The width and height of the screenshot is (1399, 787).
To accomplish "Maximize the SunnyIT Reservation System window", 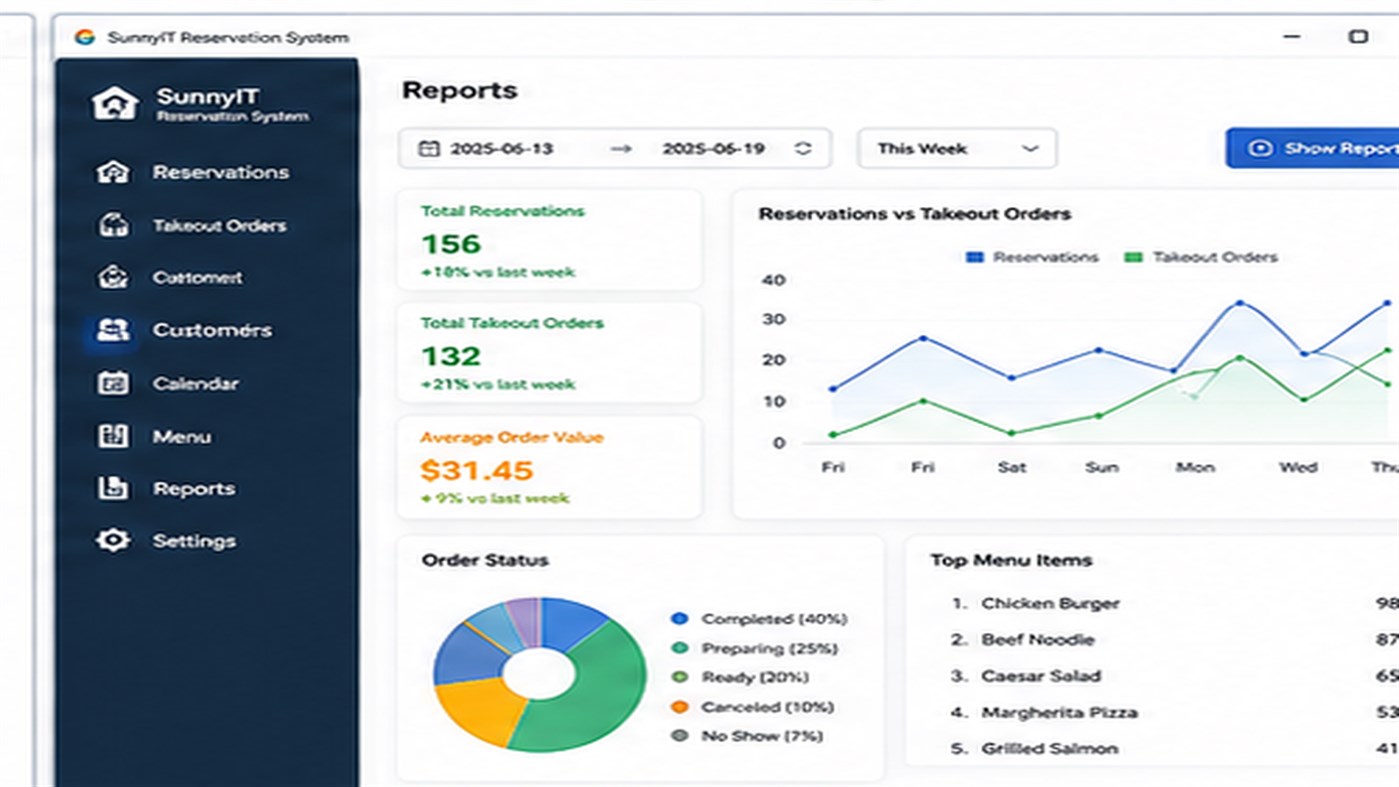I will pyautogui.click(x=1358, y=37).
